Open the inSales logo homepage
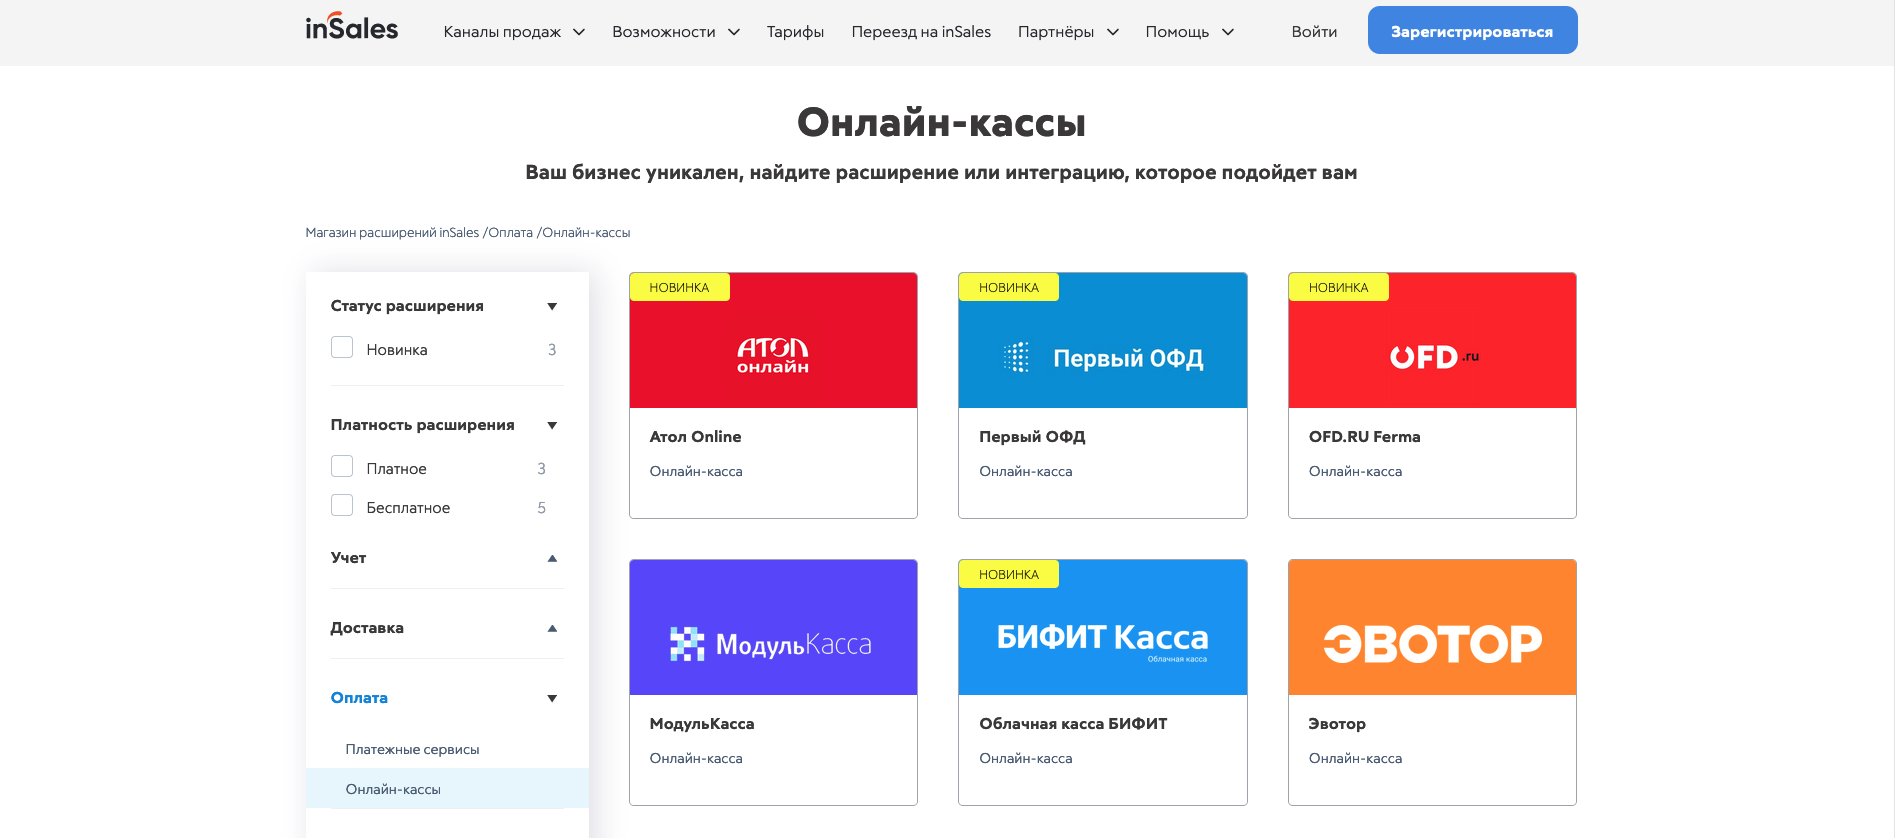 352,28
